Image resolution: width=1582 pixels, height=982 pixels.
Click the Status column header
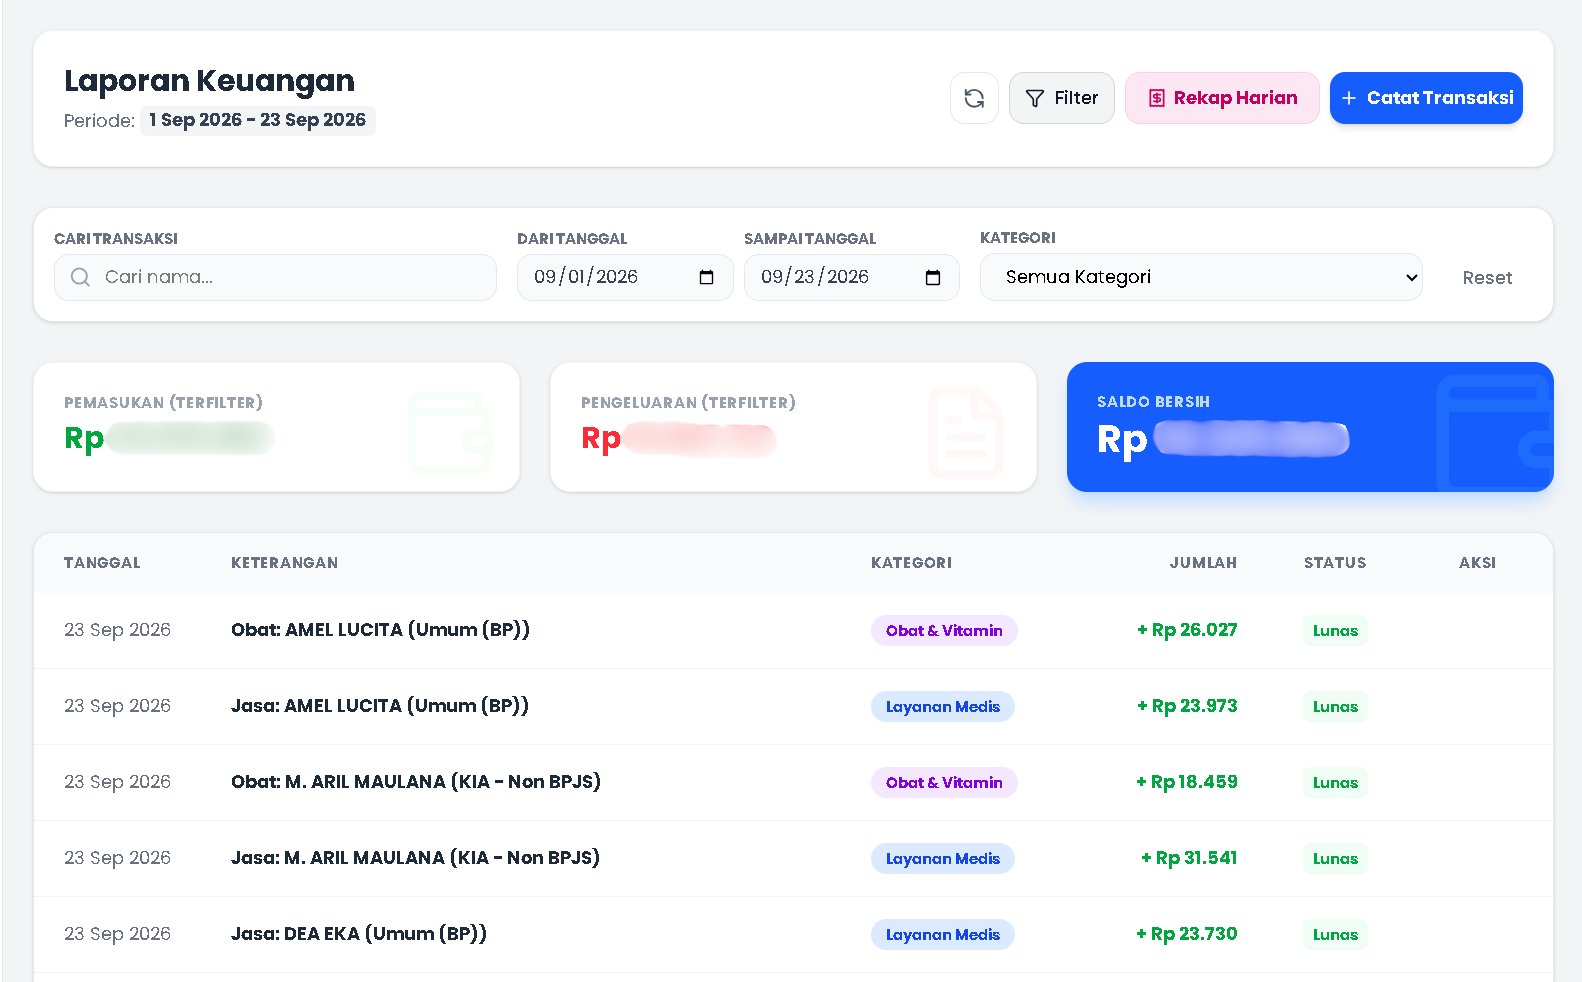coord(1334,563)
